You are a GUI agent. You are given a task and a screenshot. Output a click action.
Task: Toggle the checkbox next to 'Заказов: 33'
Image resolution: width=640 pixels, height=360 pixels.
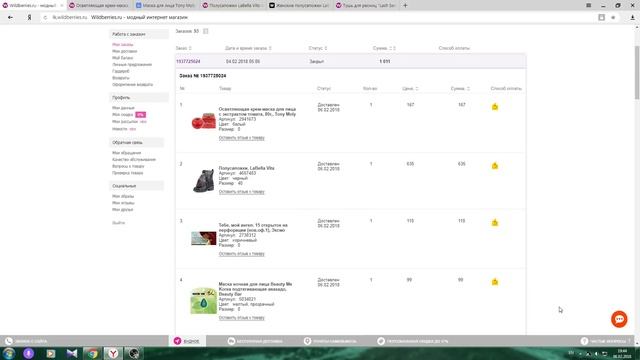click(x=206, y=31)
